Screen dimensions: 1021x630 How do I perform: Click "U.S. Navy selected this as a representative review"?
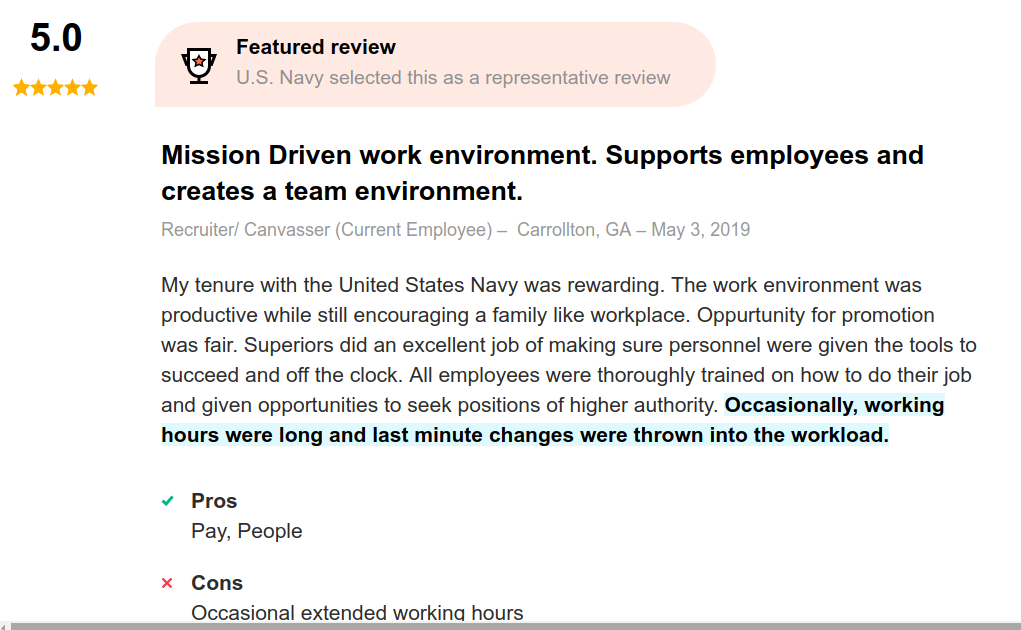coord(453,77)
